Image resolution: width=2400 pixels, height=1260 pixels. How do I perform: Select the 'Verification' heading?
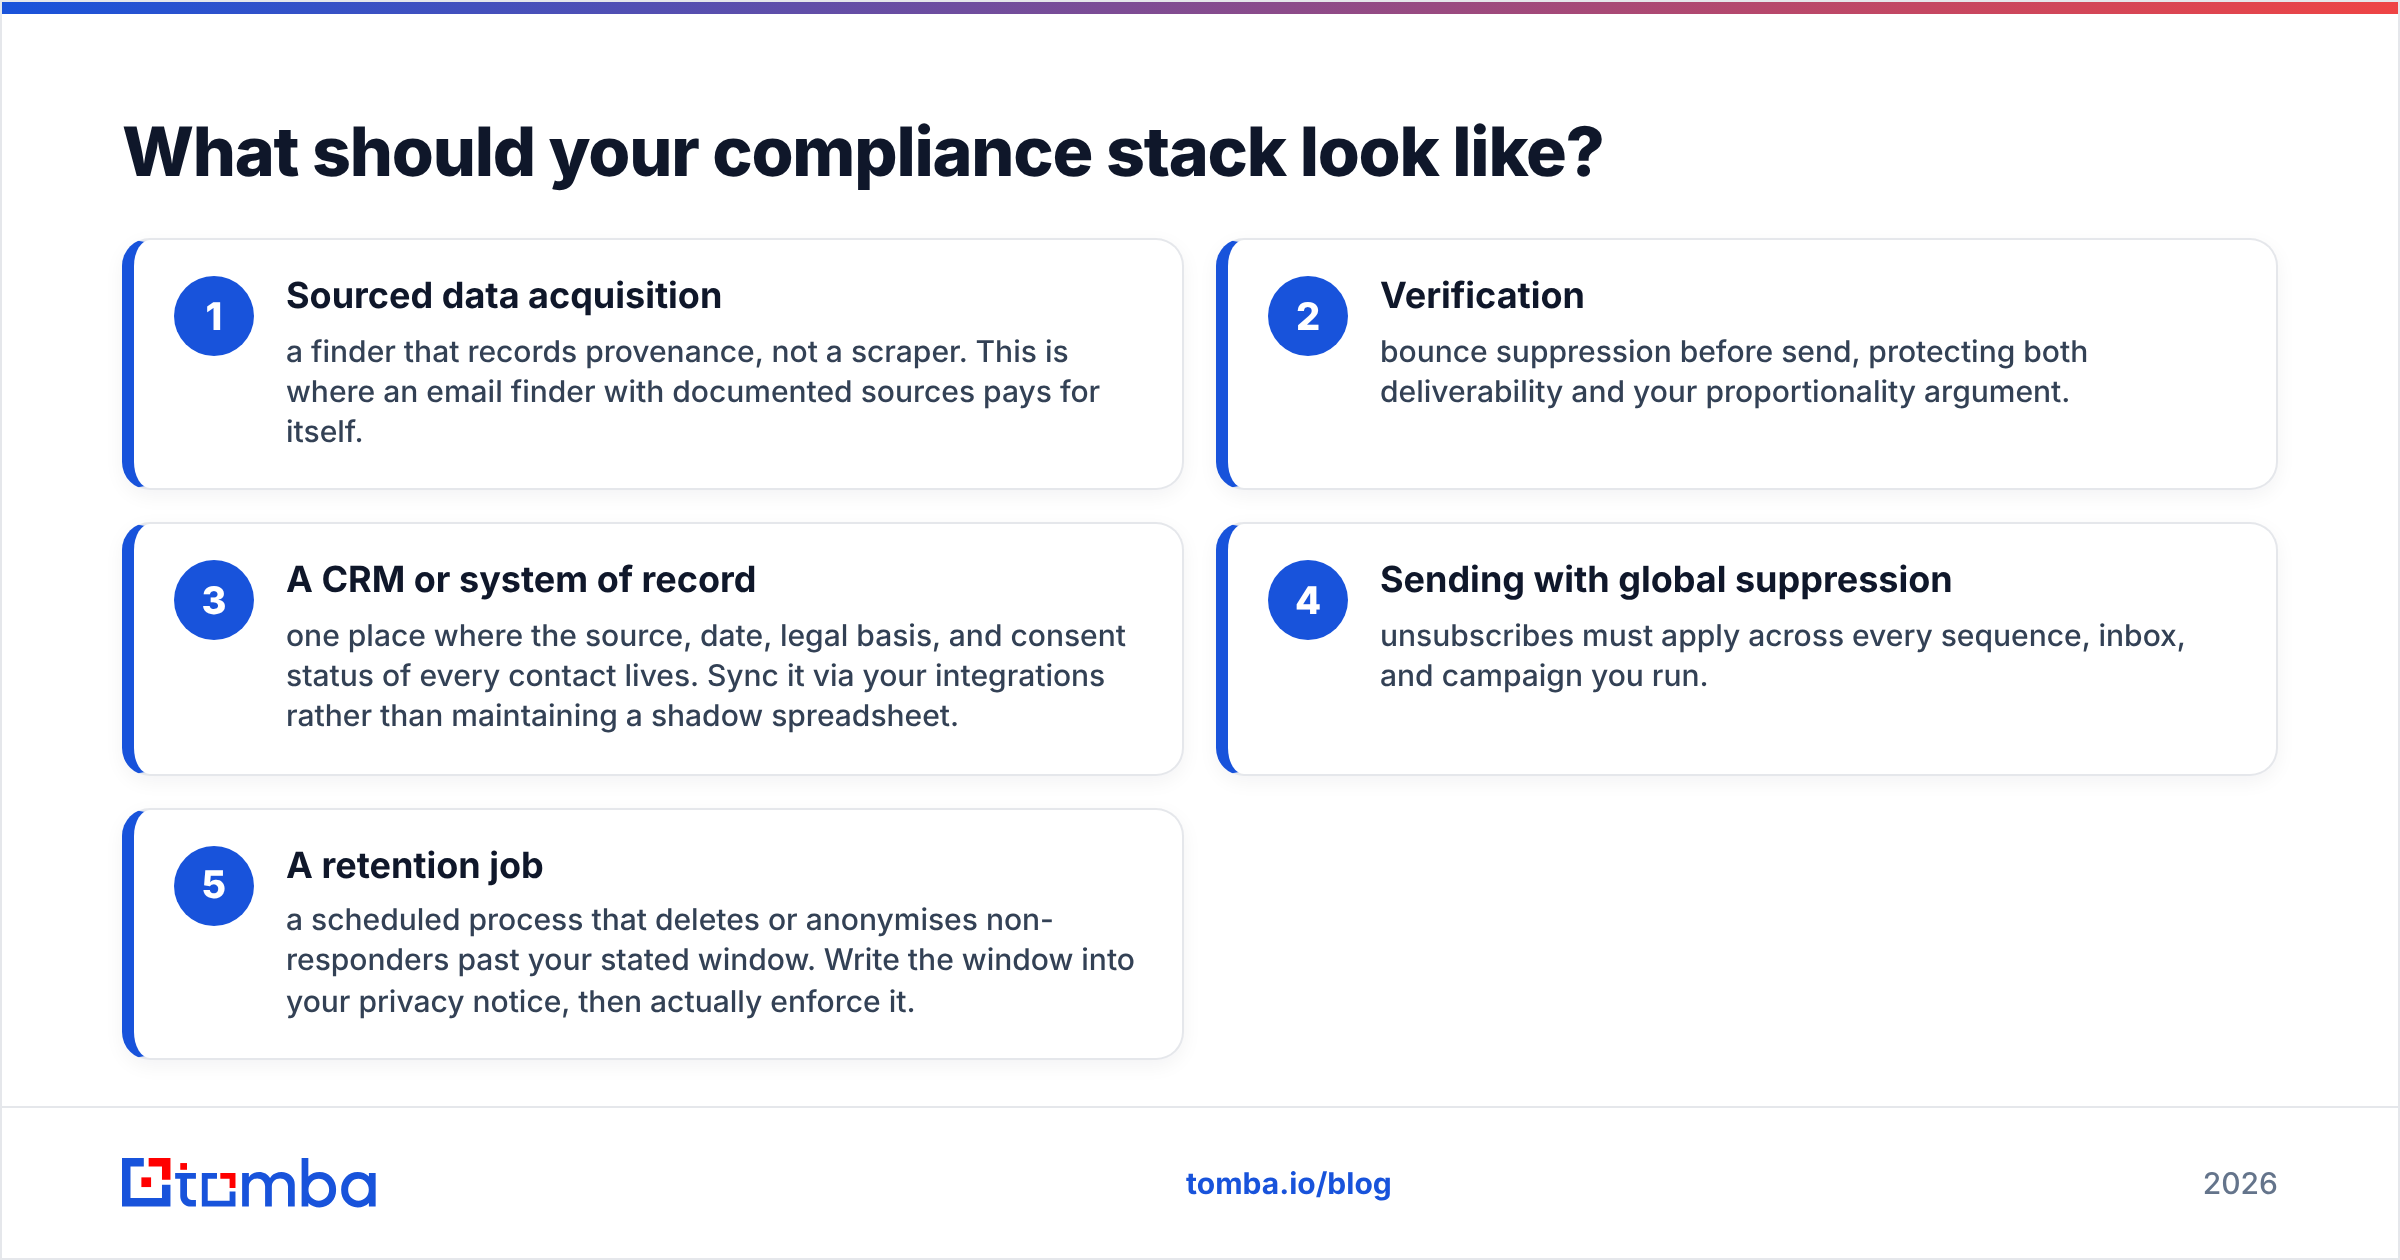click(x=1482, y=296)
